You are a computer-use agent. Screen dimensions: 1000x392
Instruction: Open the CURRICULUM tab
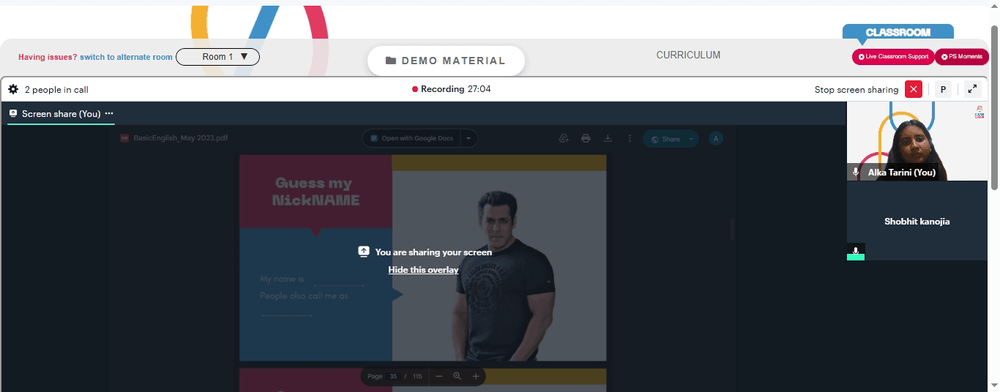pos(688,55)
